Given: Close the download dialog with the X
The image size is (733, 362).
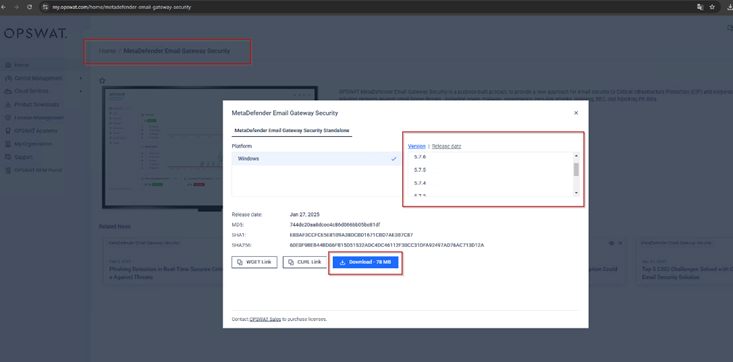Looking at the screenshot, I should point(576,113).
